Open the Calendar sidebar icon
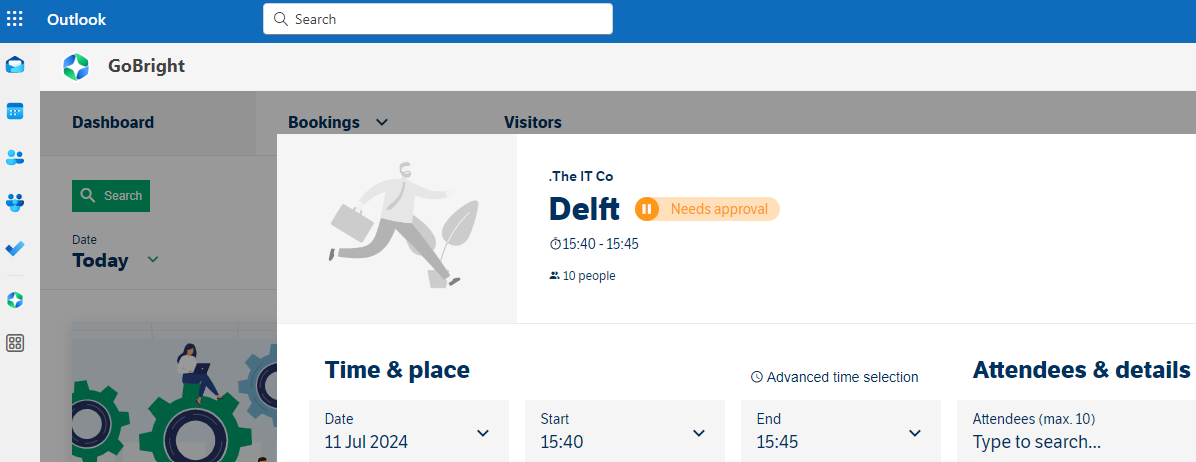Screen dimensions: 1196x462 tap(14, 111)
